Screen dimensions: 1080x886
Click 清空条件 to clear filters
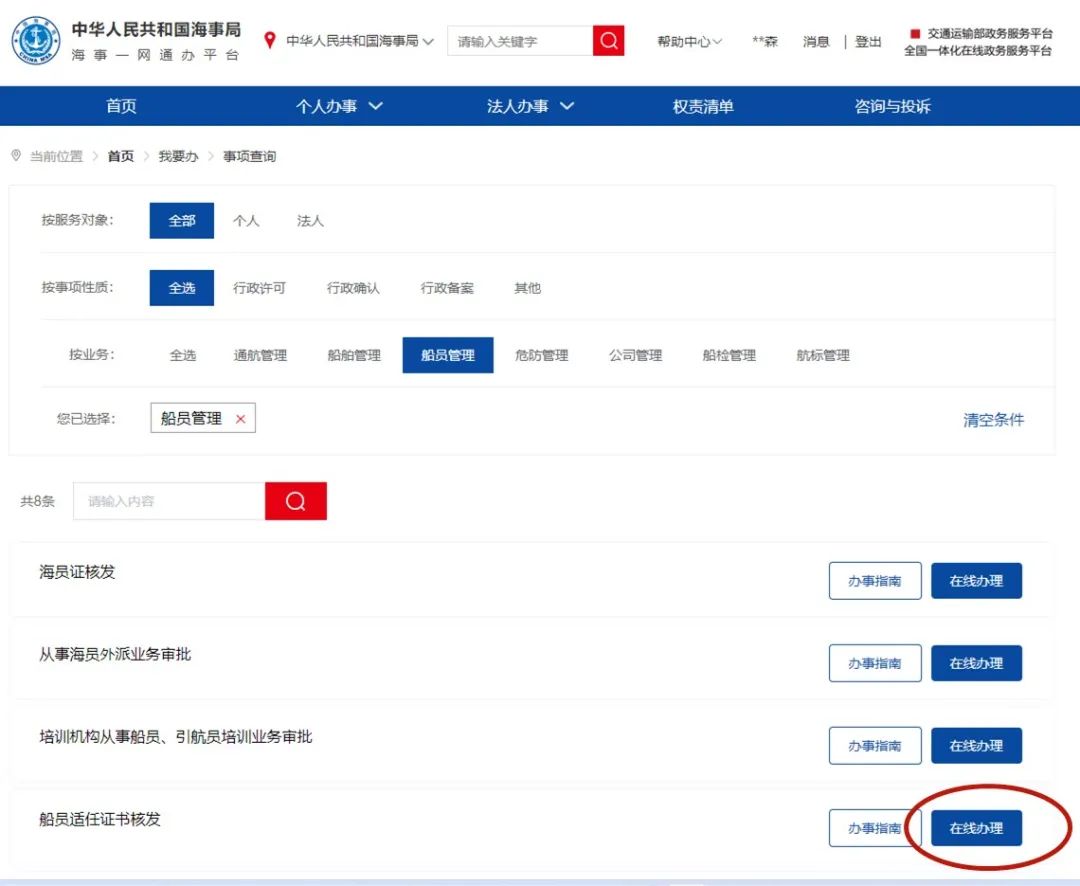[x=993, y=420]
